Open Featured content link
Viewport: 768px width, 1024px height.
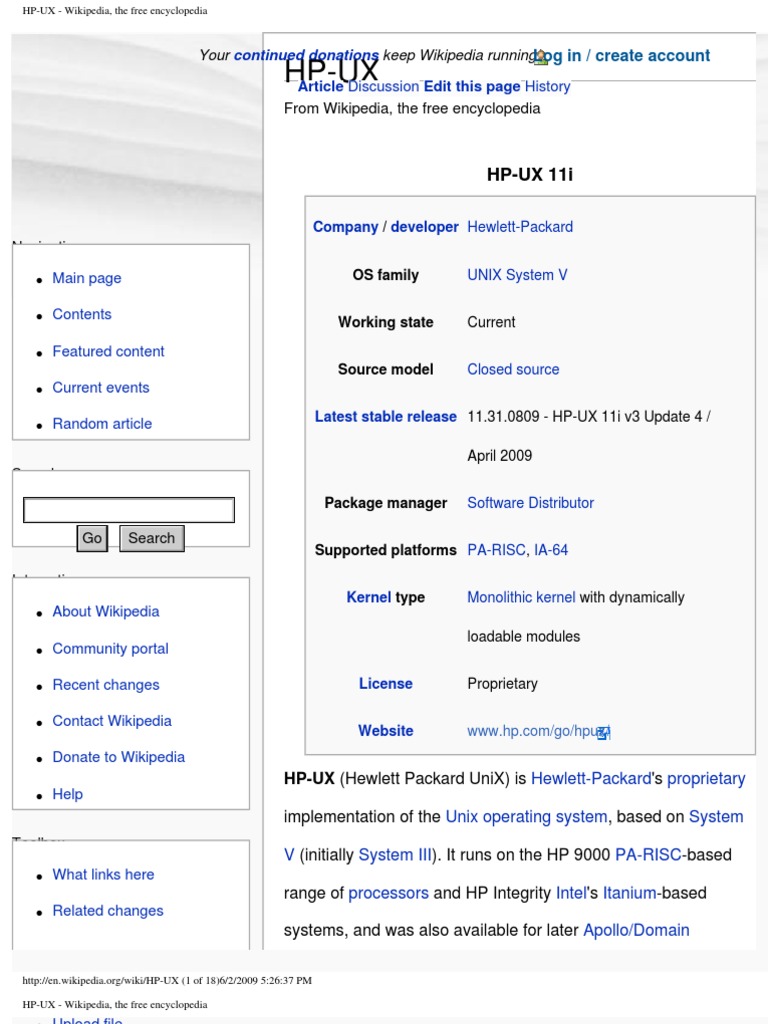[108, 351]
